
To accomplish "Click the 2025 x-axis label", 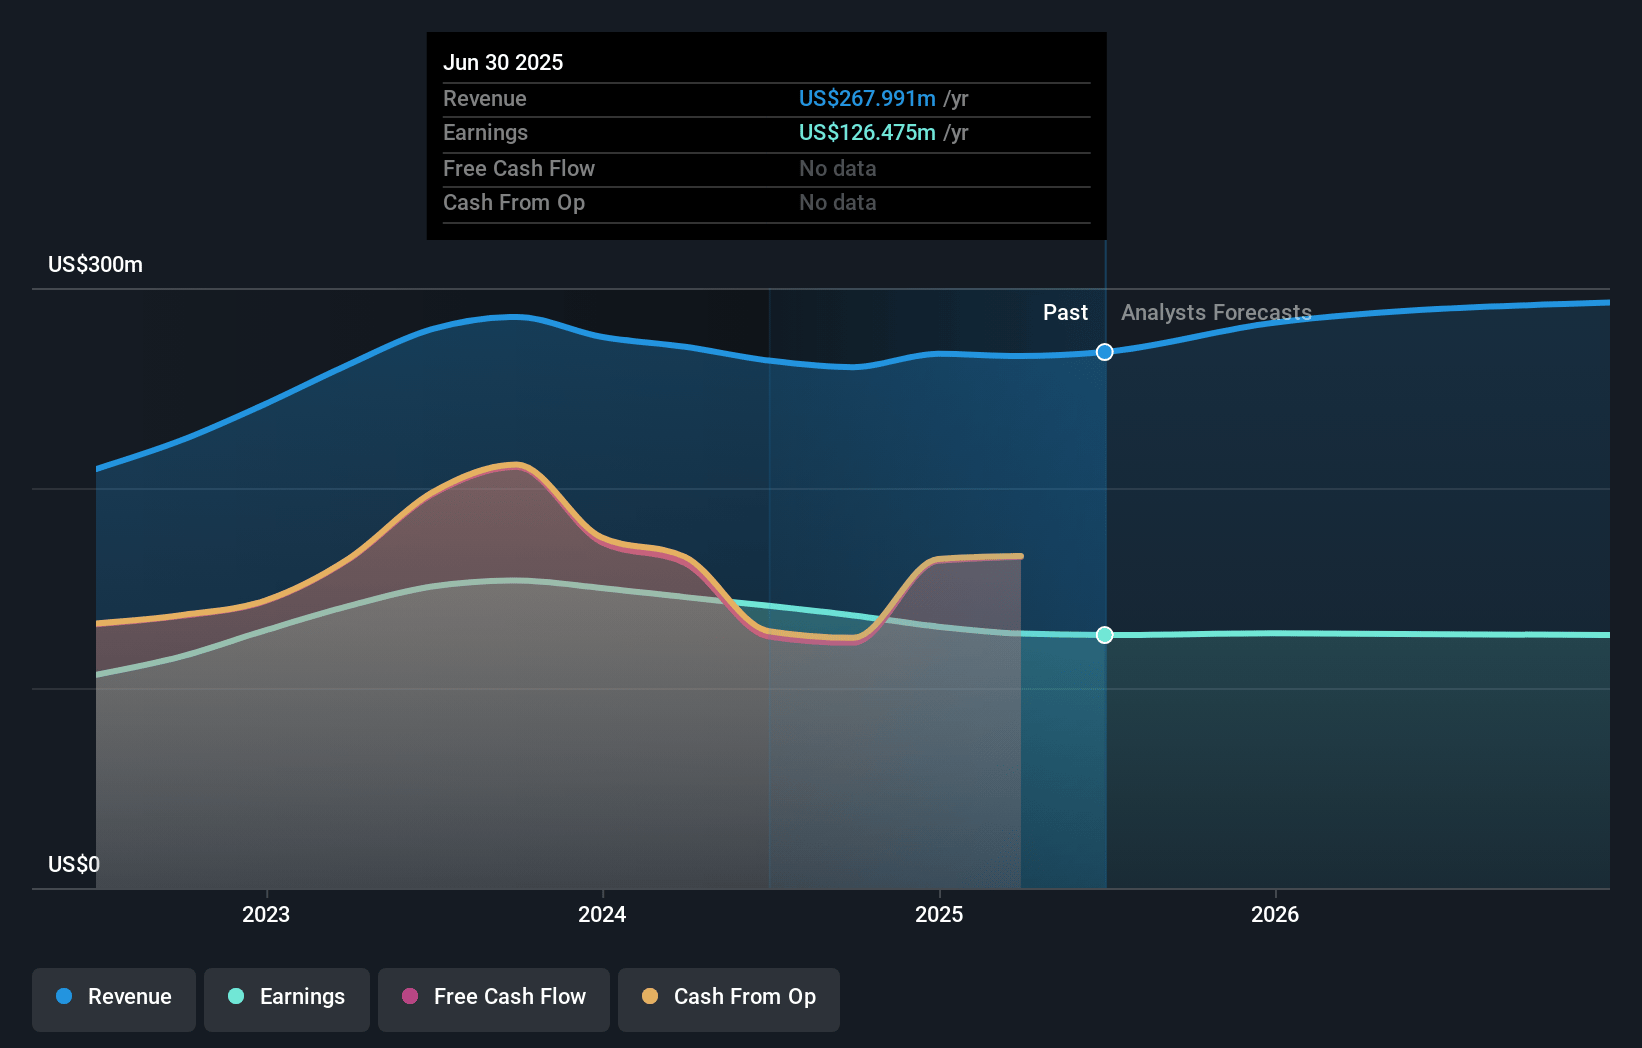I will [939, 914].
